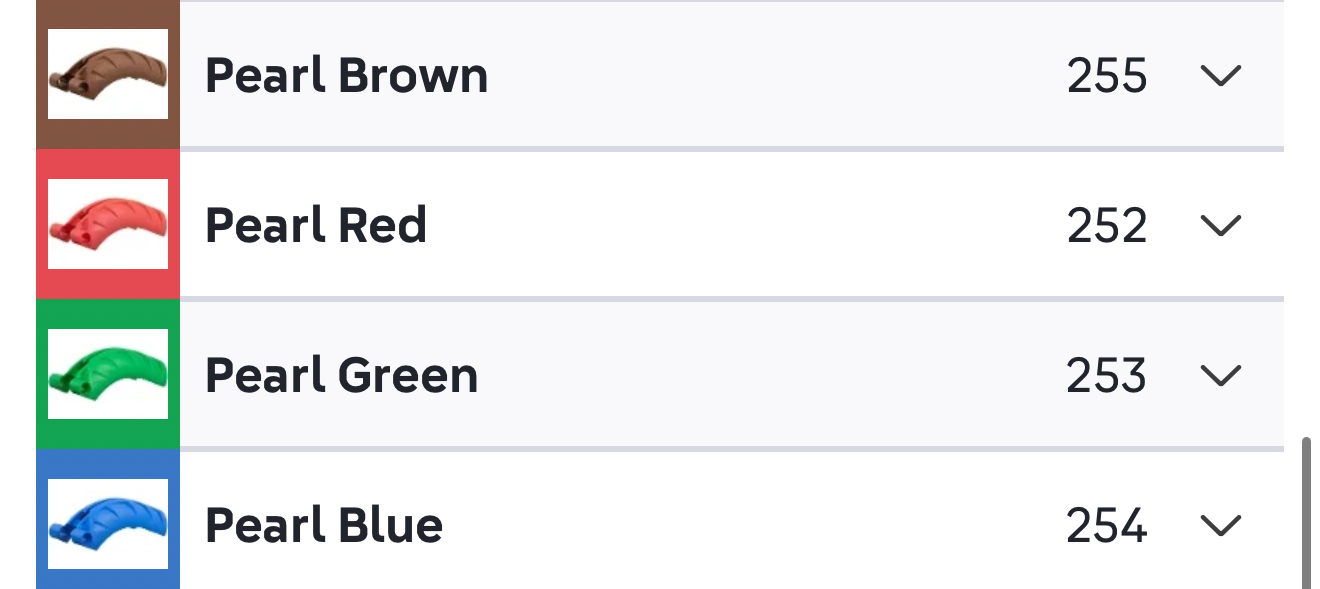1320x589 pixels.
Task: Click the Pearl Blue count 254
Action: [x=1106, y=526]
